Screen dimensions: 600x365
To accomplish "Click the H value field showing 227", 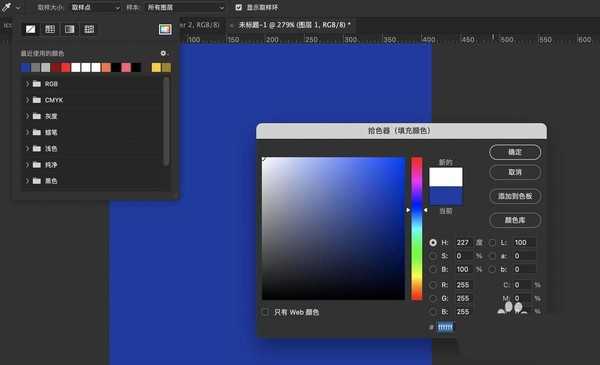I will pos(464,243).
